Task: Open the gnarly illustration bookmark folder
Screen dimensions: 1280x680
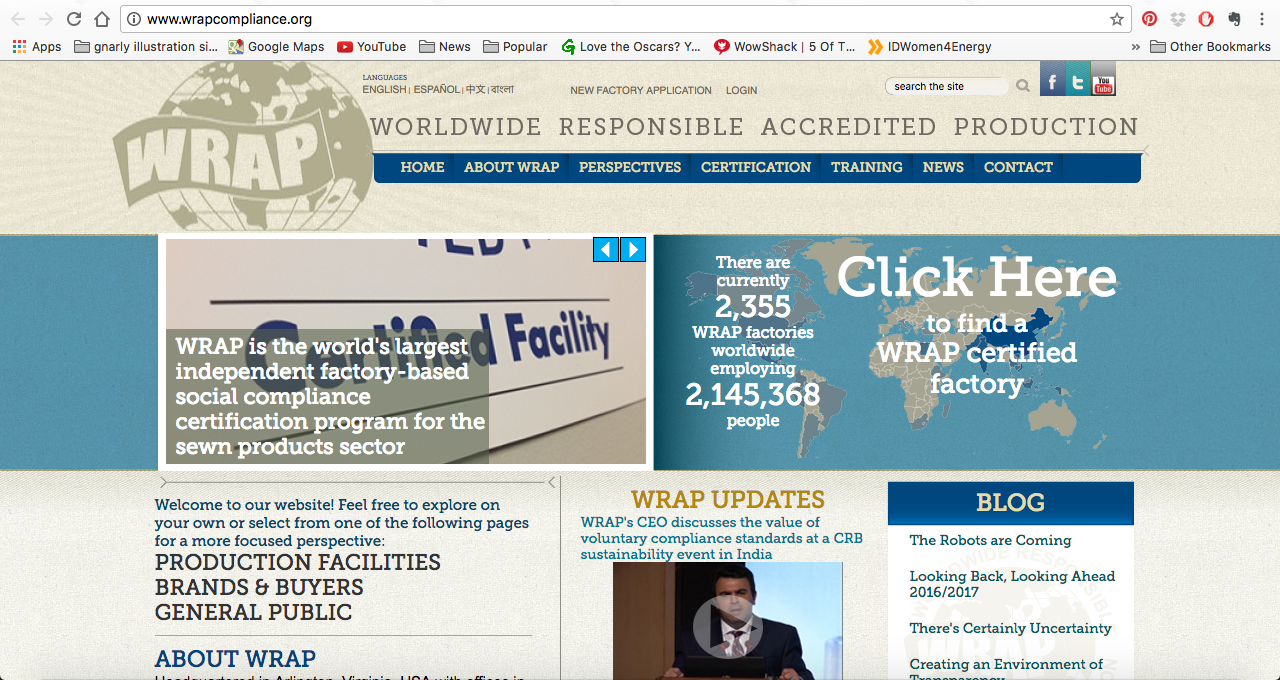Action: [x=146, y=46]
